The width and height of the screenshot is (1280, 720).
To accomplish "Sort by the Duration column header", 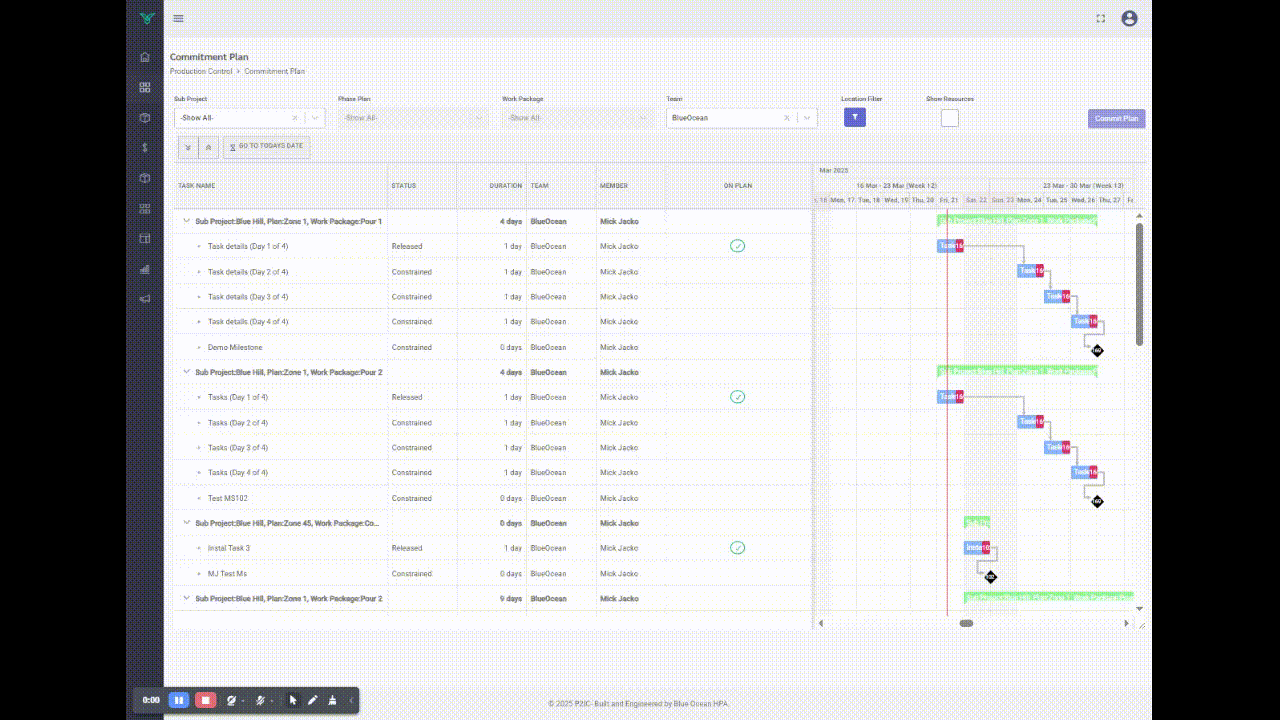I will [x=506, y=186].
